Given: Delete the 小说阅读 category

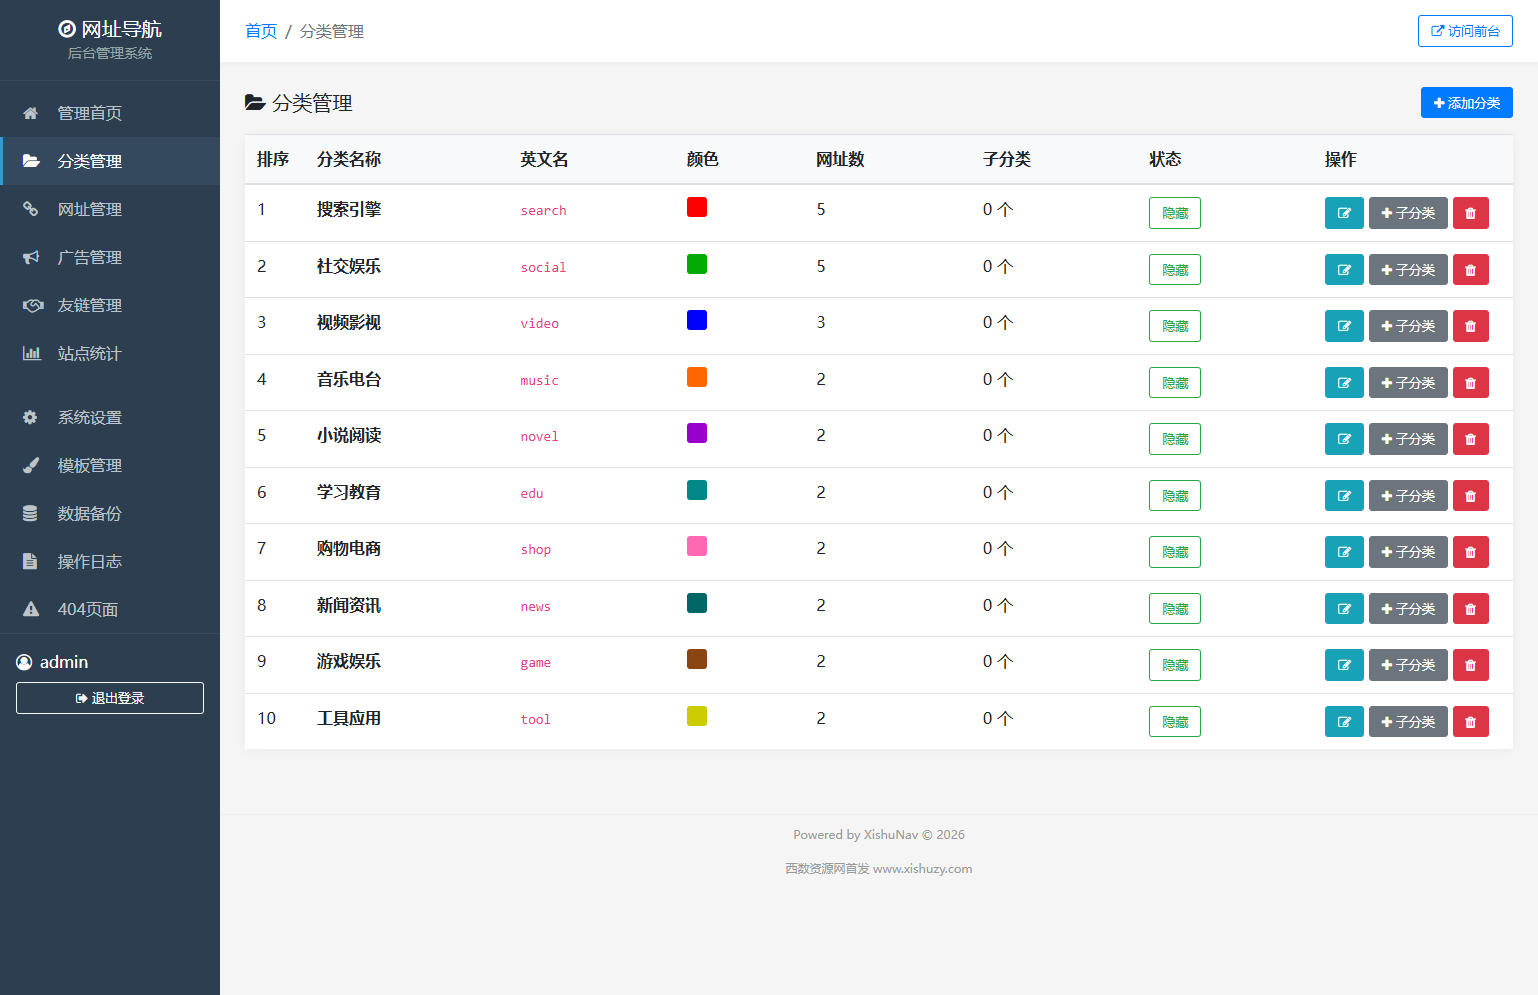Looking at the screenshot, I should click(x=1470, y=439).
